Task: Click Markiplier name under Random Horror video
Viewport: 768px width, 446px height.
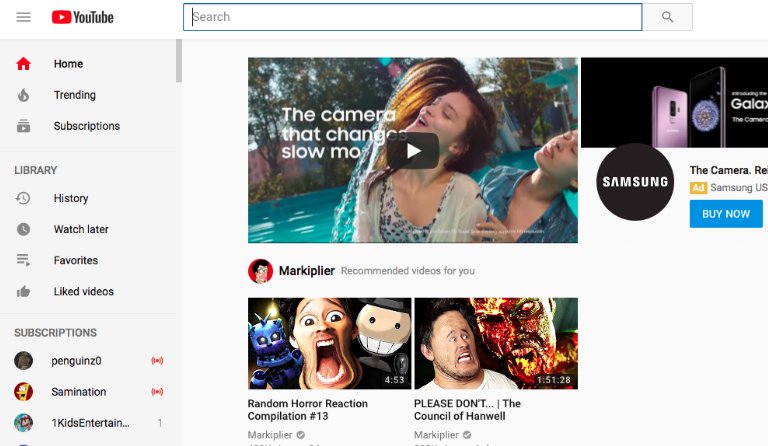Action: click(x=270, y=435)
